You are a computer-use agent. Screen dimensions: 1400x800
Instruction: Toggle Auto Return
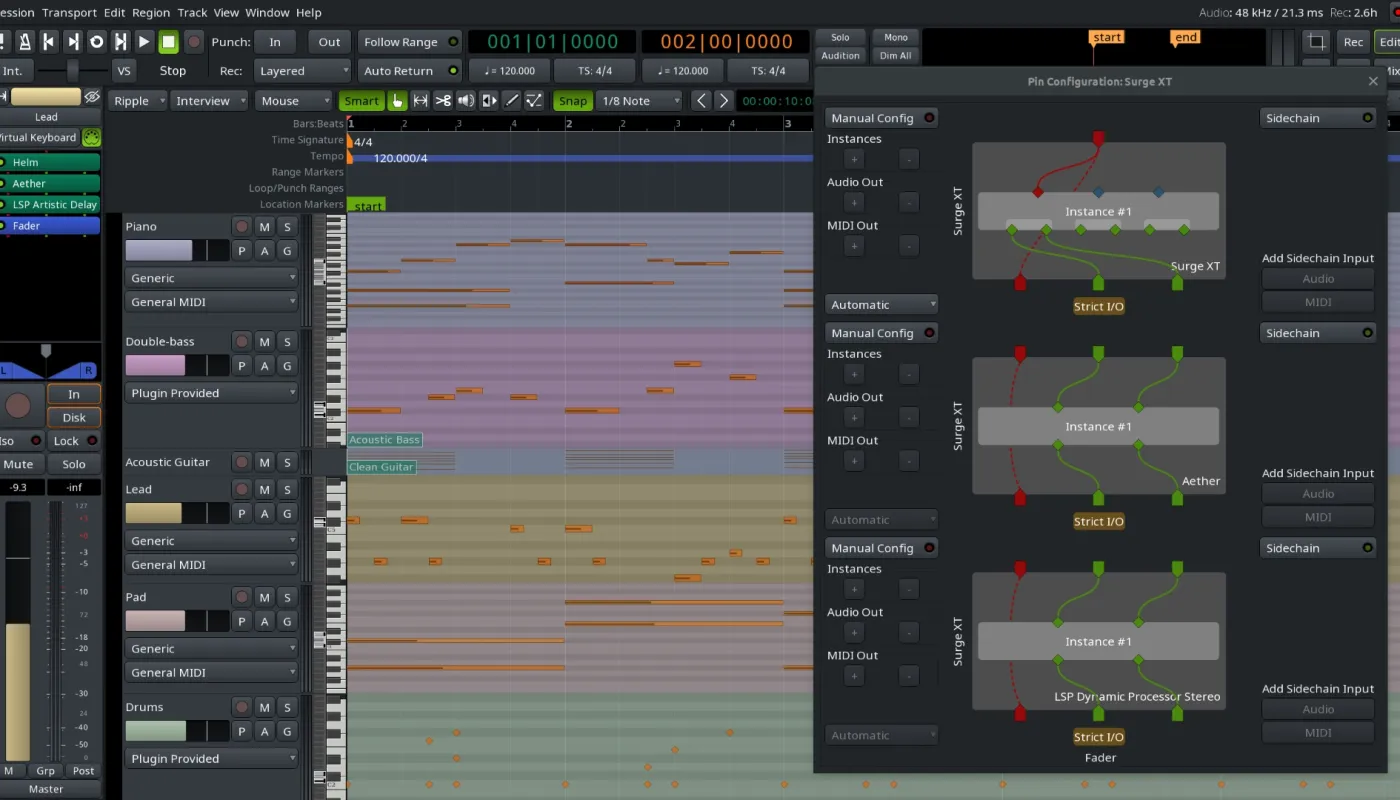[x=410, y=71]
